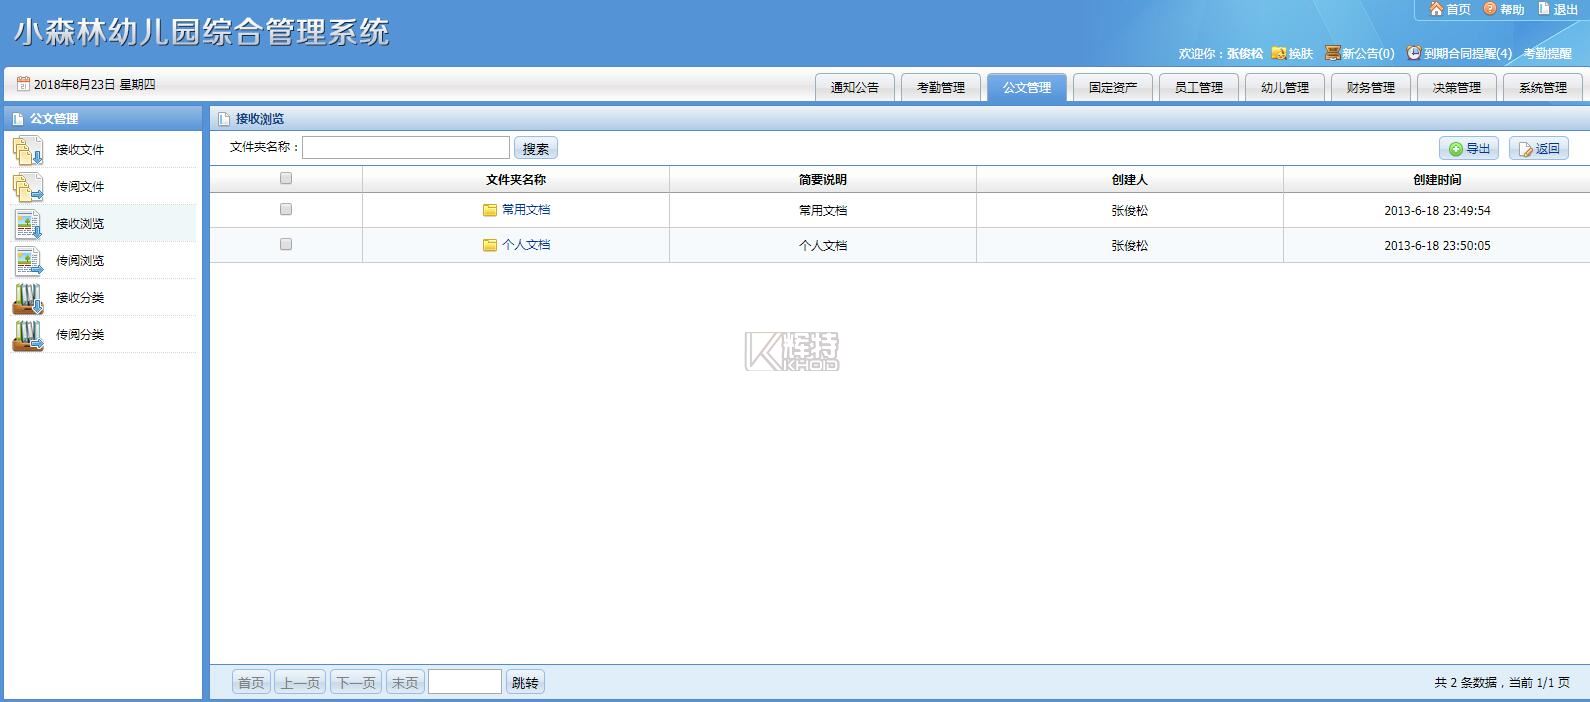
Task: Toggle the select-all checkbox in table header
Action: coord(286,179)
